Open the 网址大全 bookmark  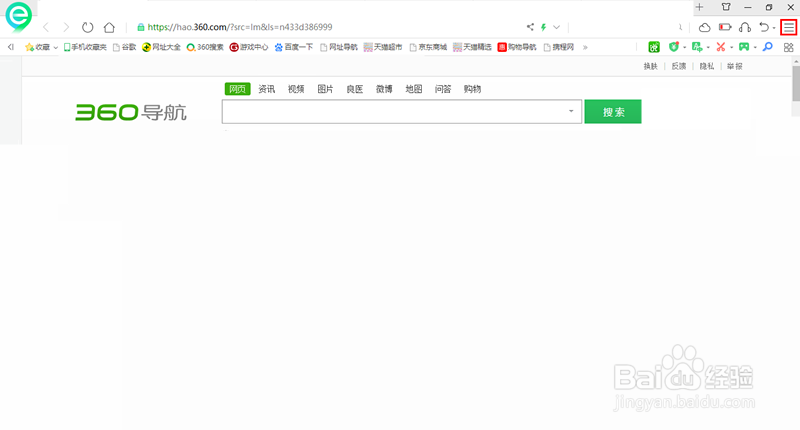click(x=161, y=47)
